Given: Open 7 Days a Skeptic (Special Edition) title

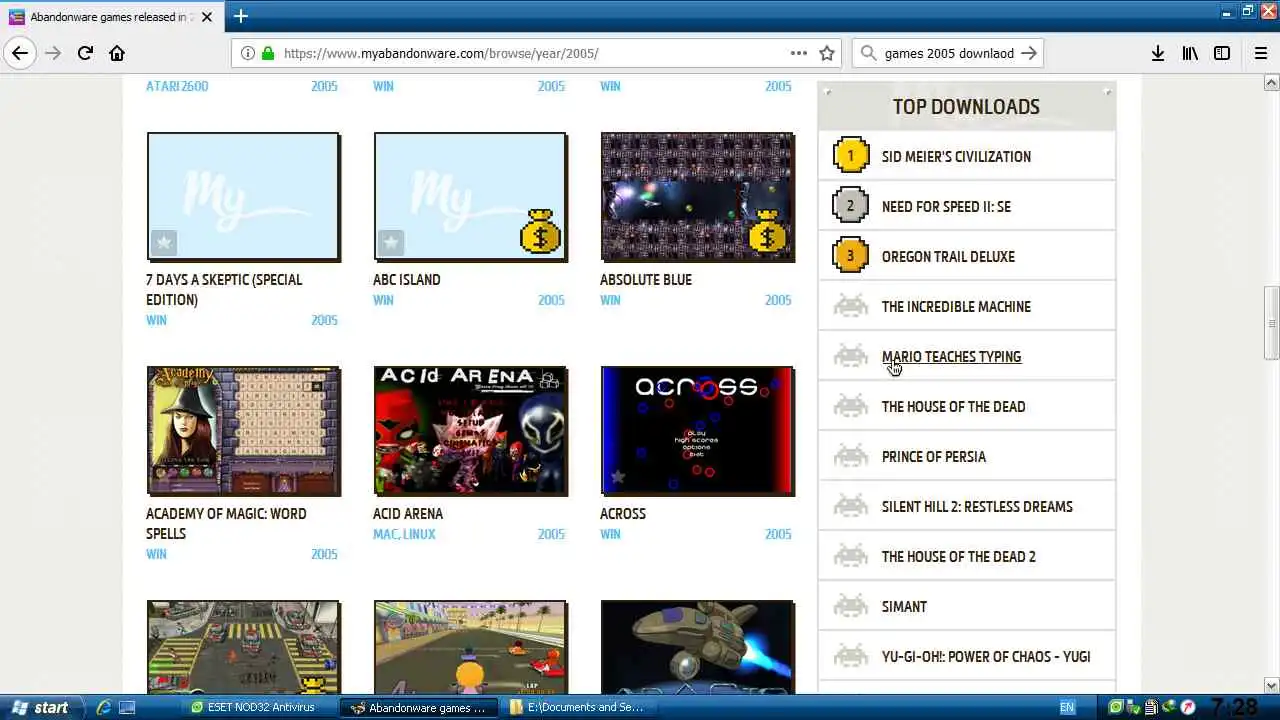Looking at the screenshot, I should coord(224,289).
